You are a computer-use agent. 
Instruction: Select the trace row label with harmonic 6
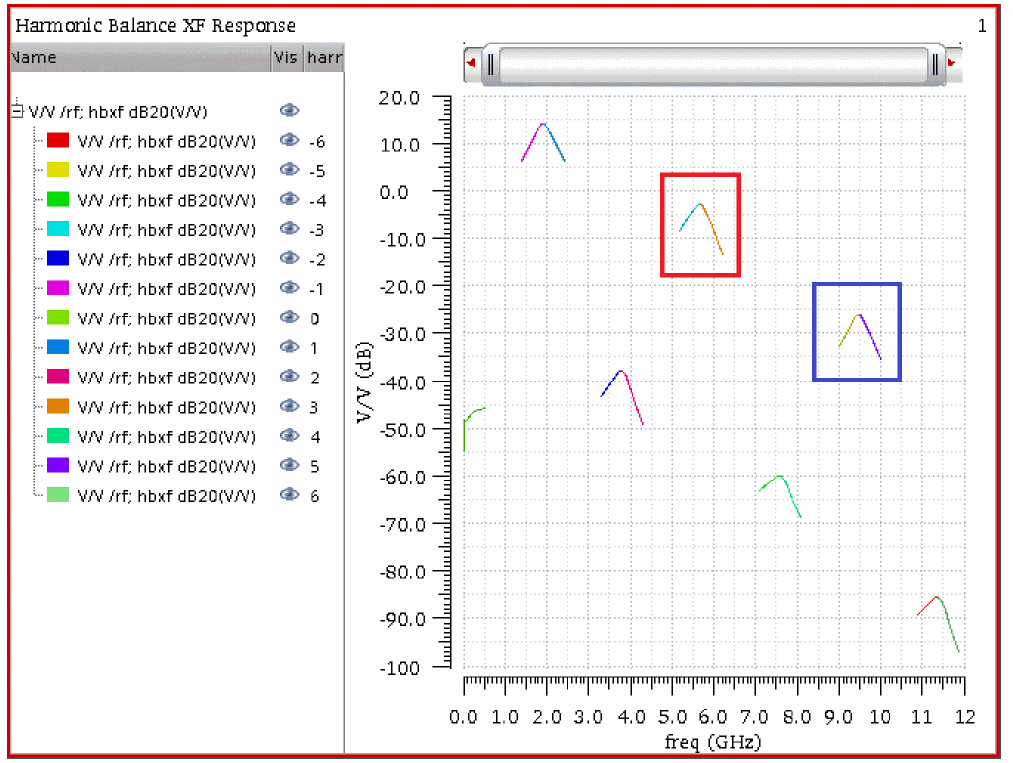pyautogui.click(x=167, y=496)
